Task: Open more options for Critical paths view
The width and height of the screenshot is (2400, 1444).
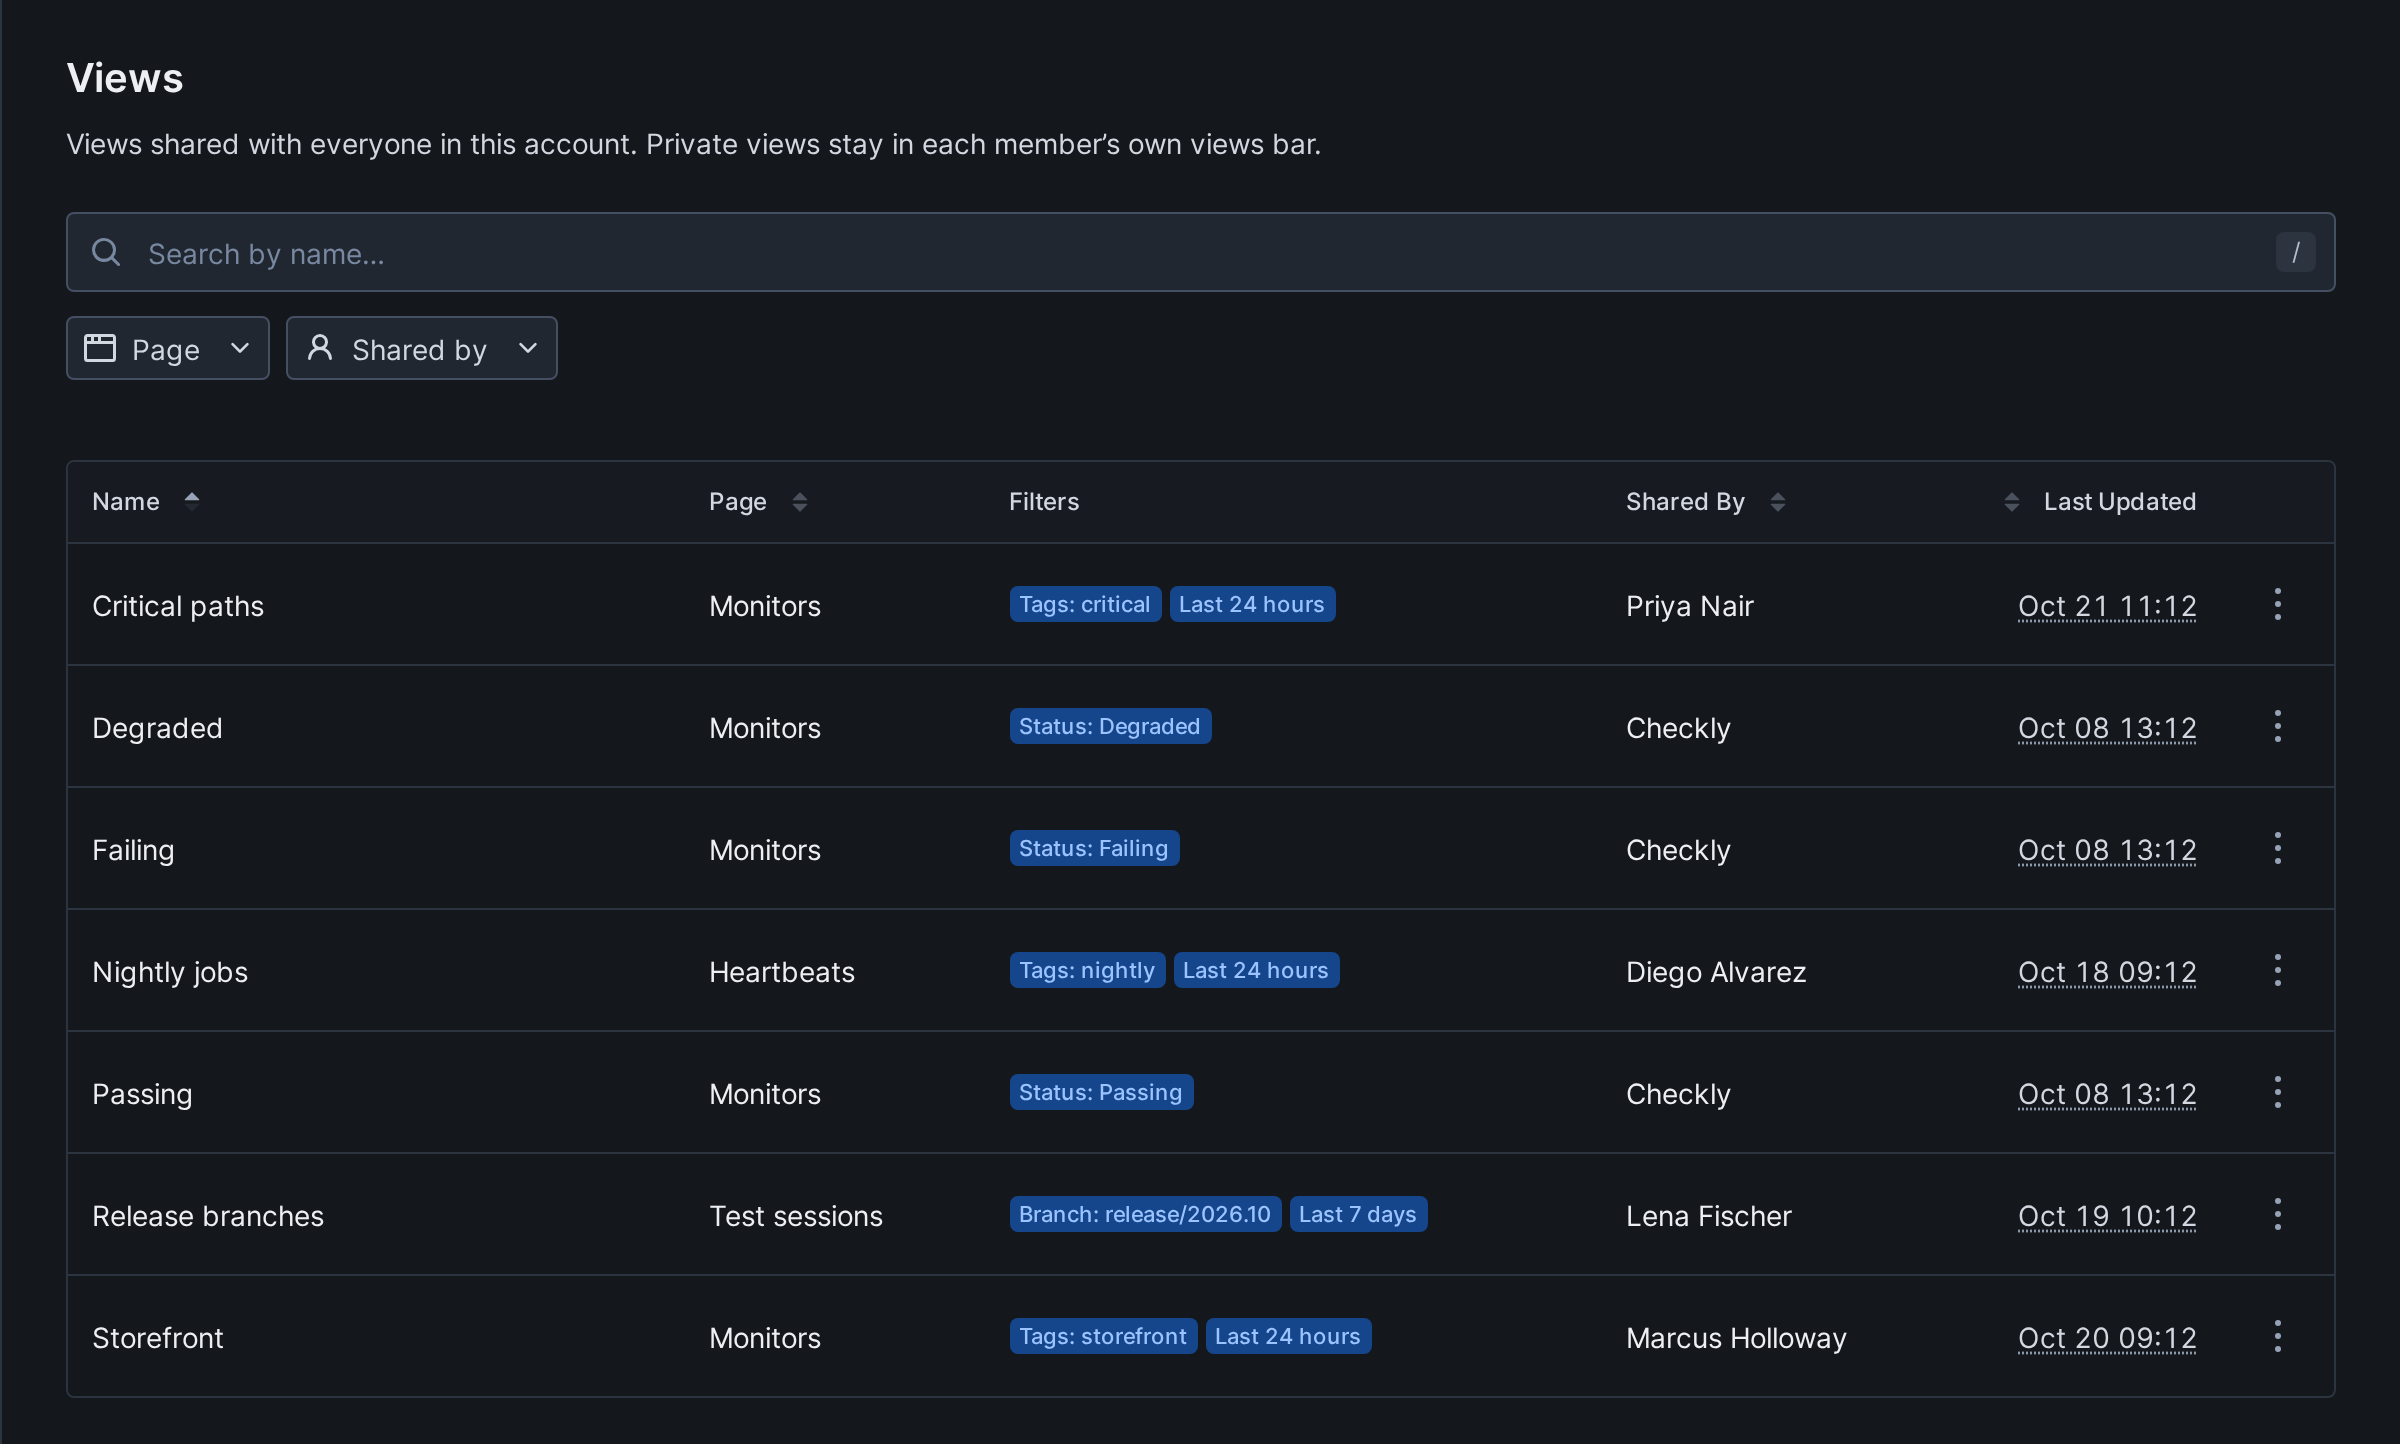Action: (2278, 604)
